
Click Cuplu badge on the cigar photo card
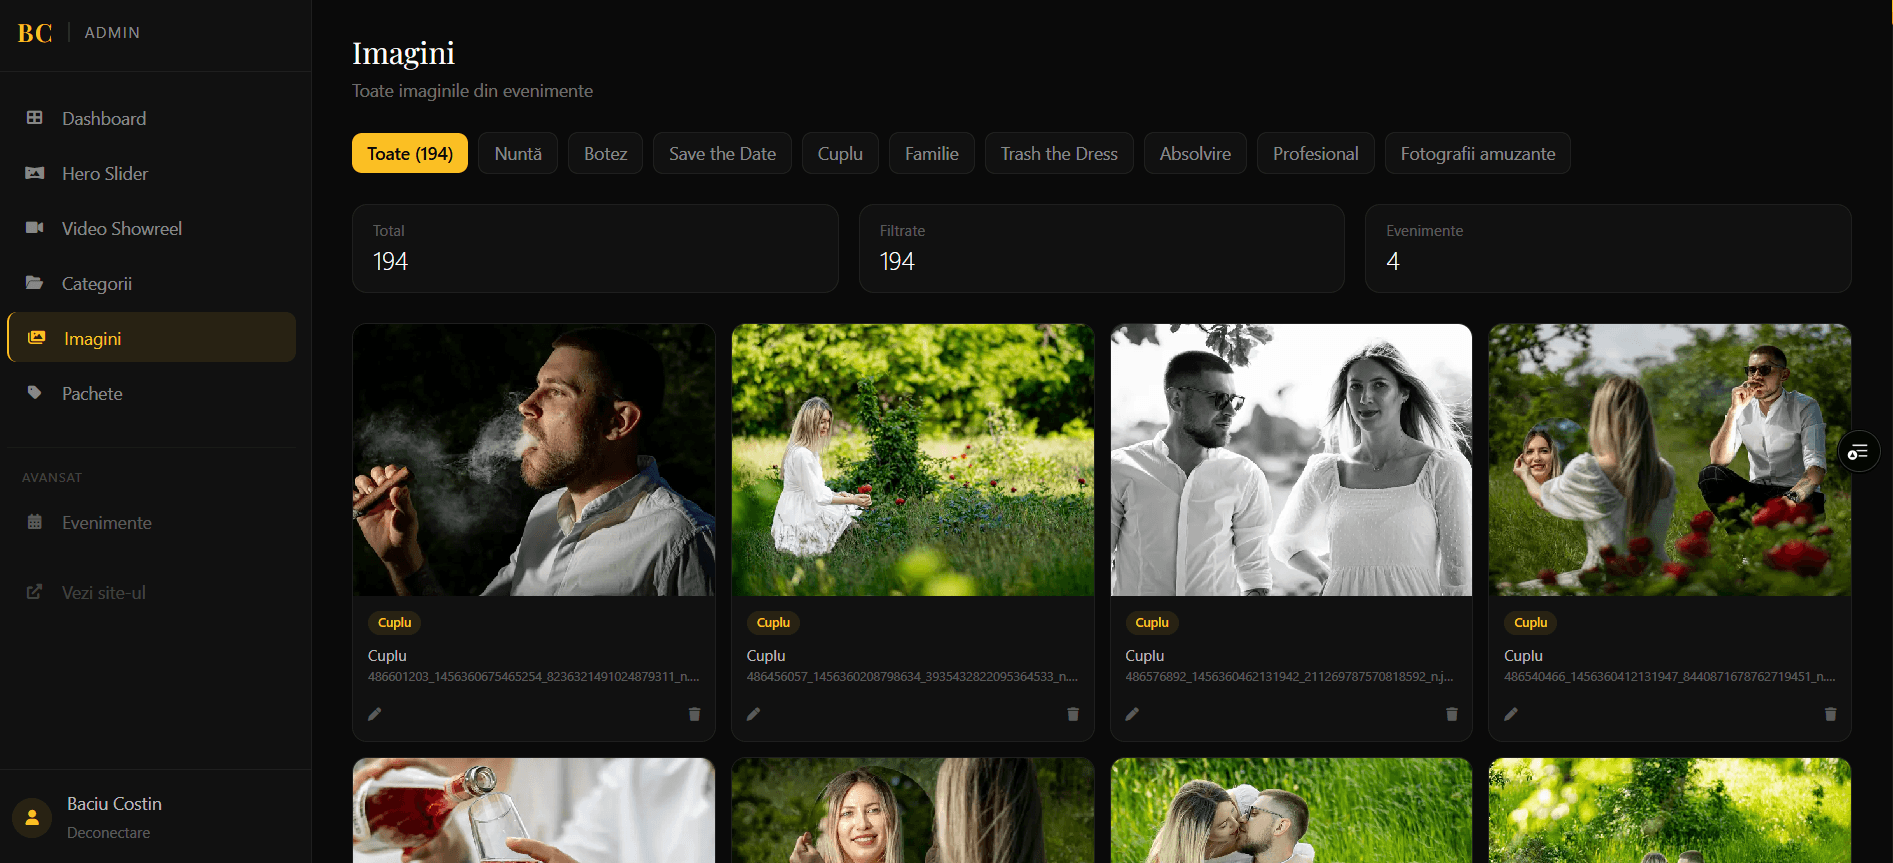click(x=395, y=622)
